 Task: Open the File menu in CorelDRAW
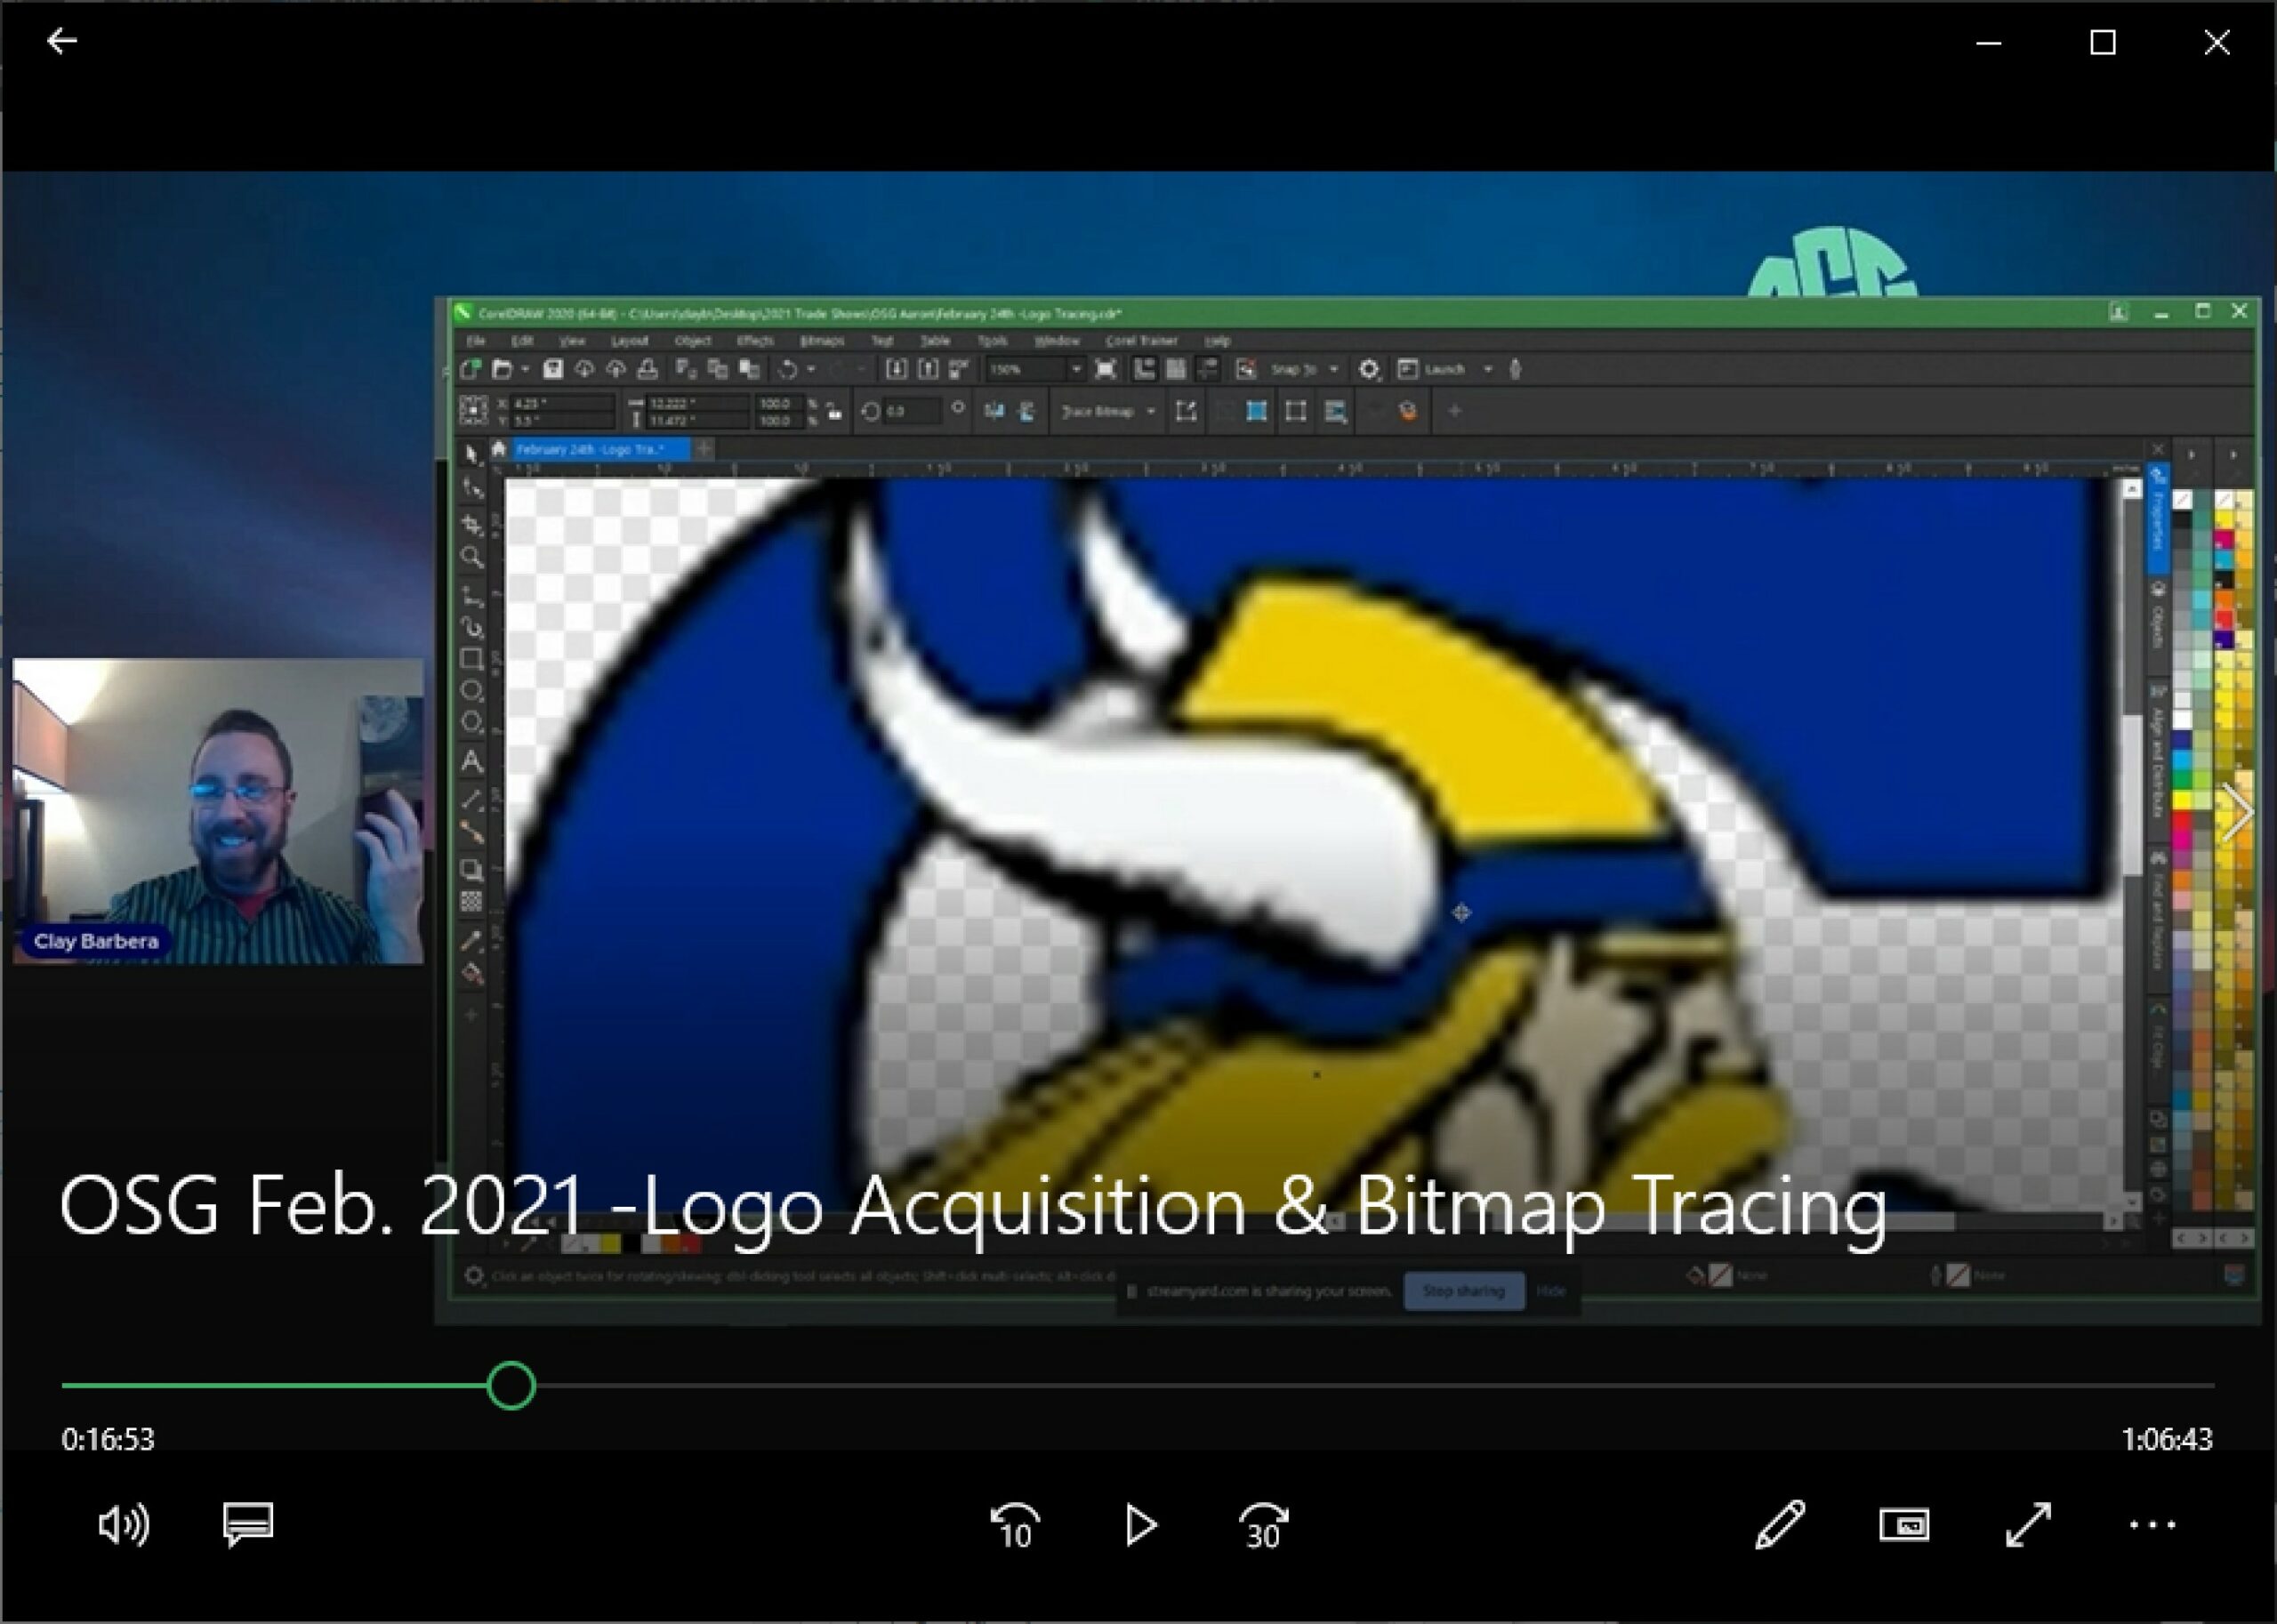click(x=476, y=341)
